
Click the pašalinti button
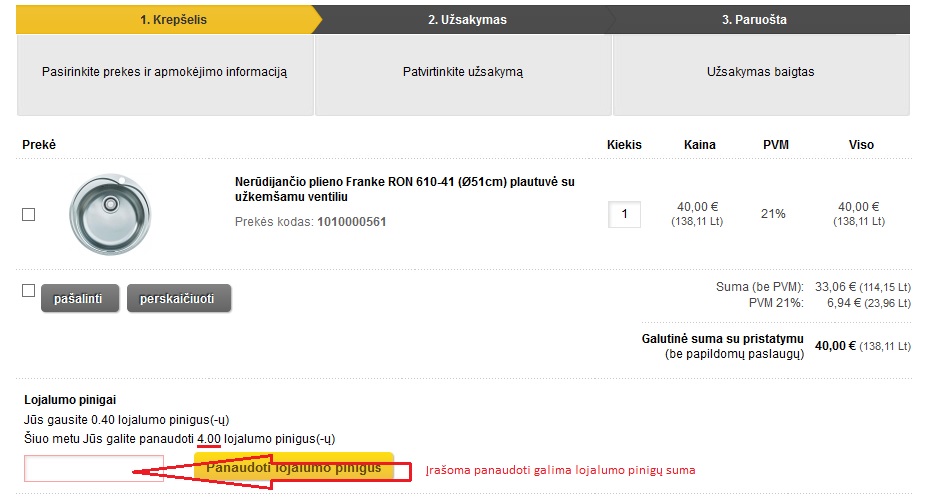pyautogui.click(x=80, y=298)
